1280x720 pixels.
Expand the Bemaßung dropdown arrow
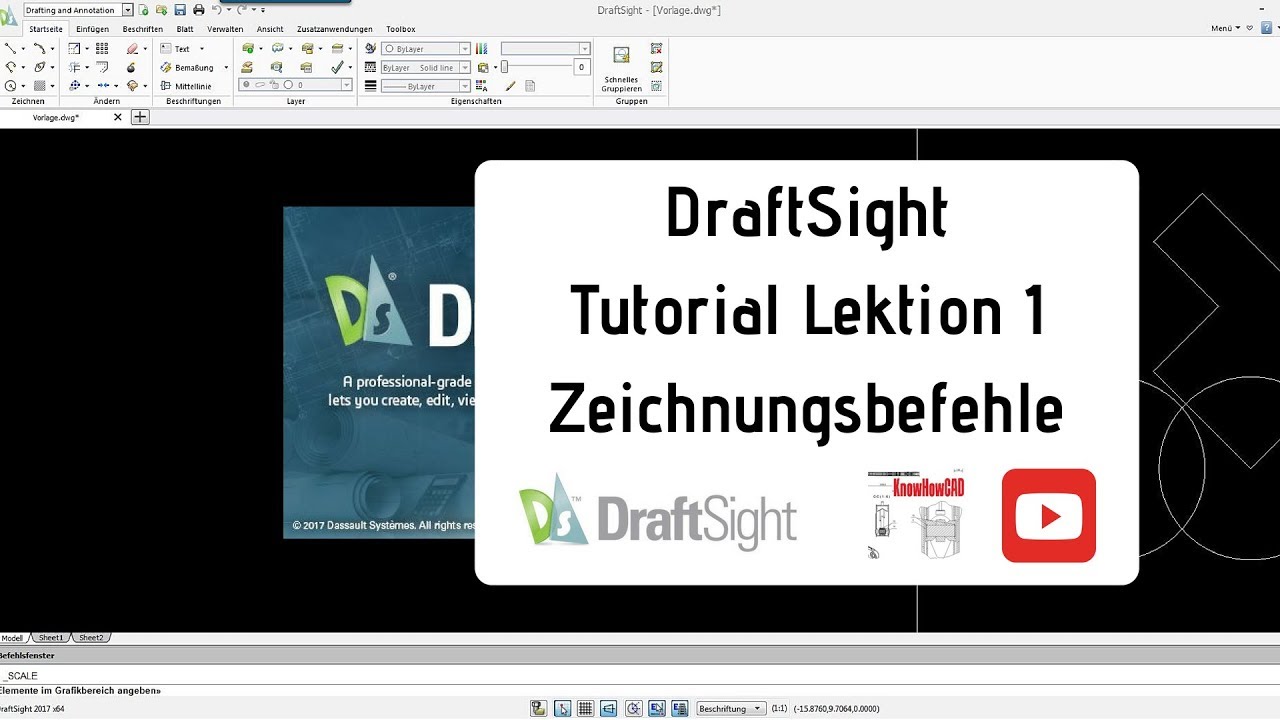tap(226, 67)
